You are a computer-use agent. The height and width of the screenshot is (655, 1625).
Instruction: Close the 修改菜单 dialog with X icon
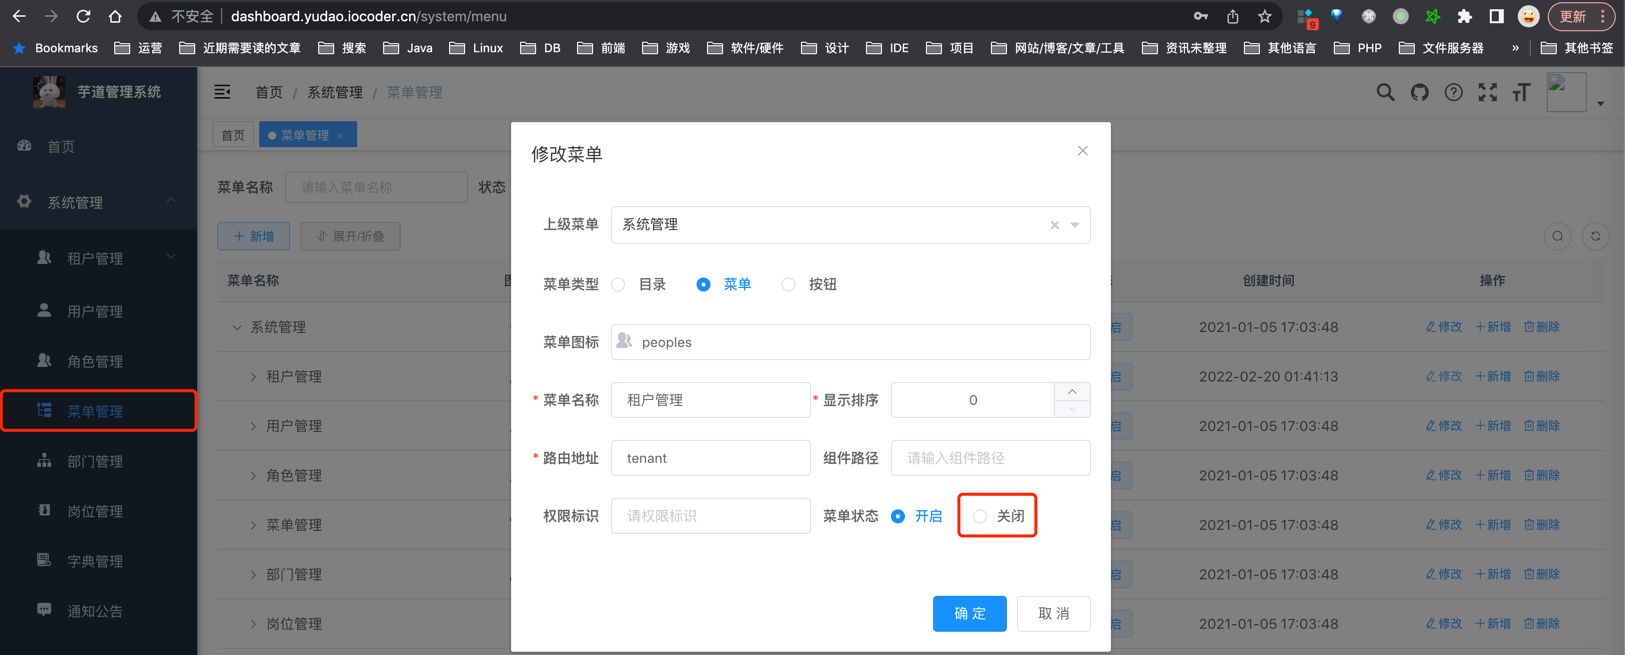(1082, 151)
